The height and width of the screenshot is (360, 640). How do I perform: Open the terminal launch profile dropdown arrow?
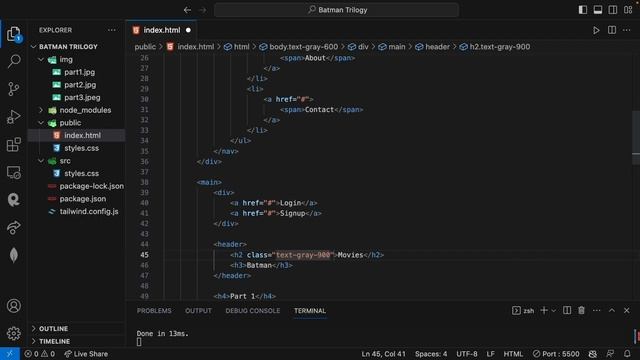point(553,311)
